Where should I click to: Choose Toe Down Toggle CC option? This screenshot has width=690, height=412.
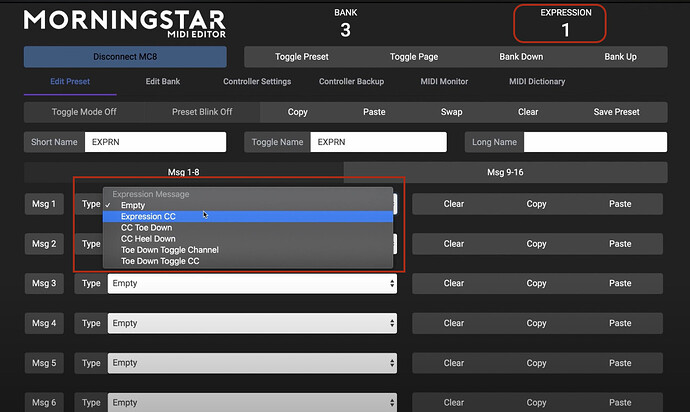(x=248, y=261)
